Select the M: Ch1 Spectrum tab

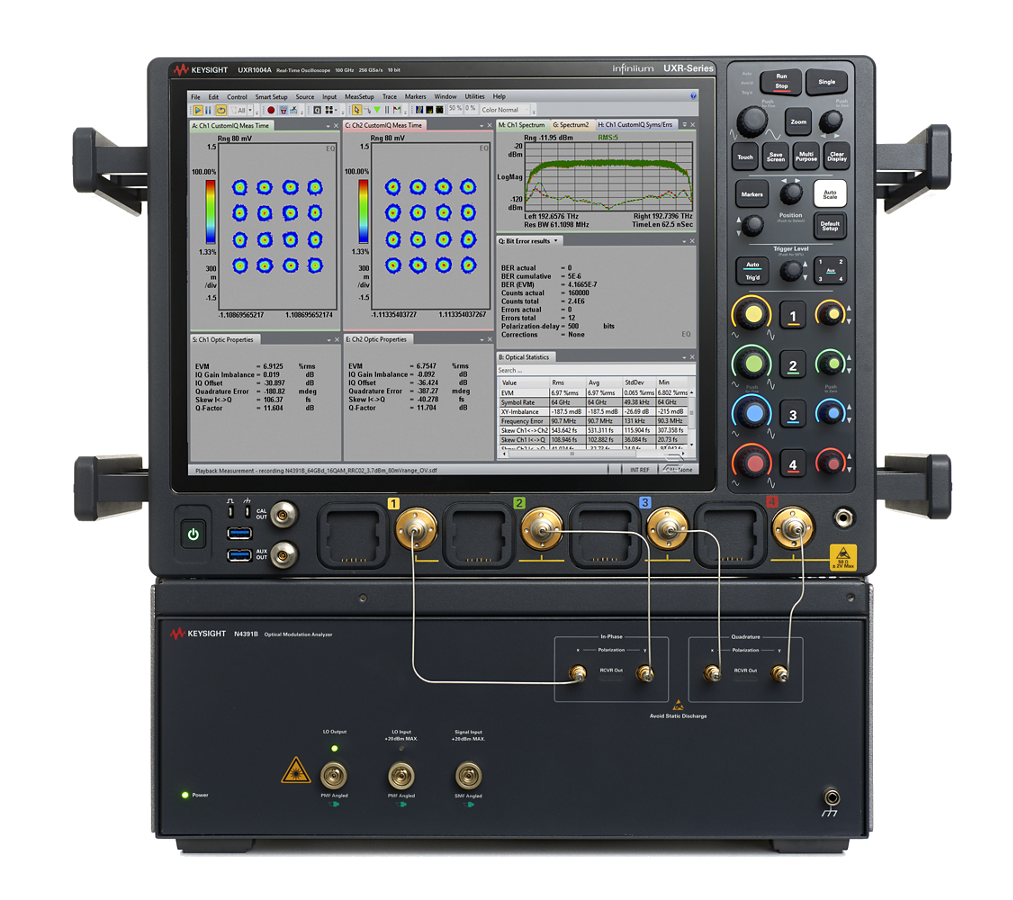[x=521, y=125]
